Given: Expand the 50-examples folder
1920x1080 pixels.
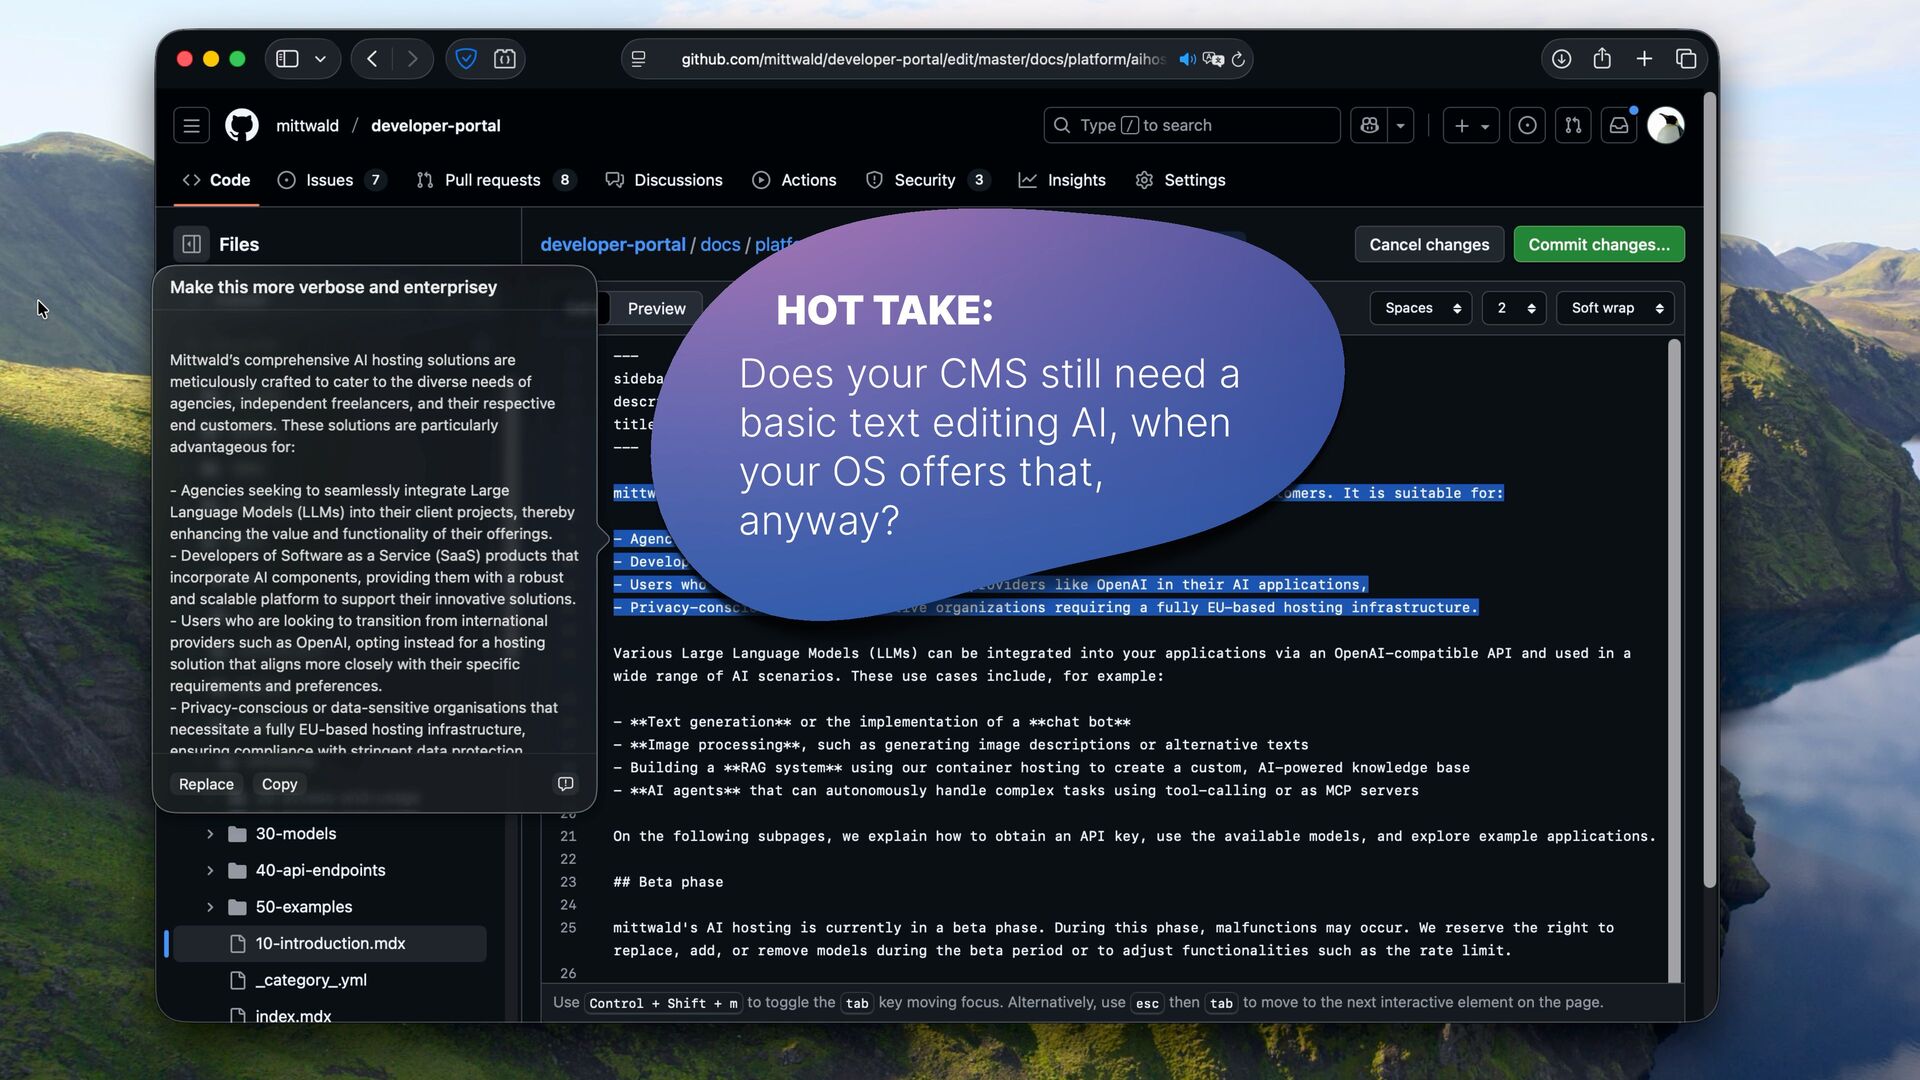Looking at the screenshot, I should [210, 907].
